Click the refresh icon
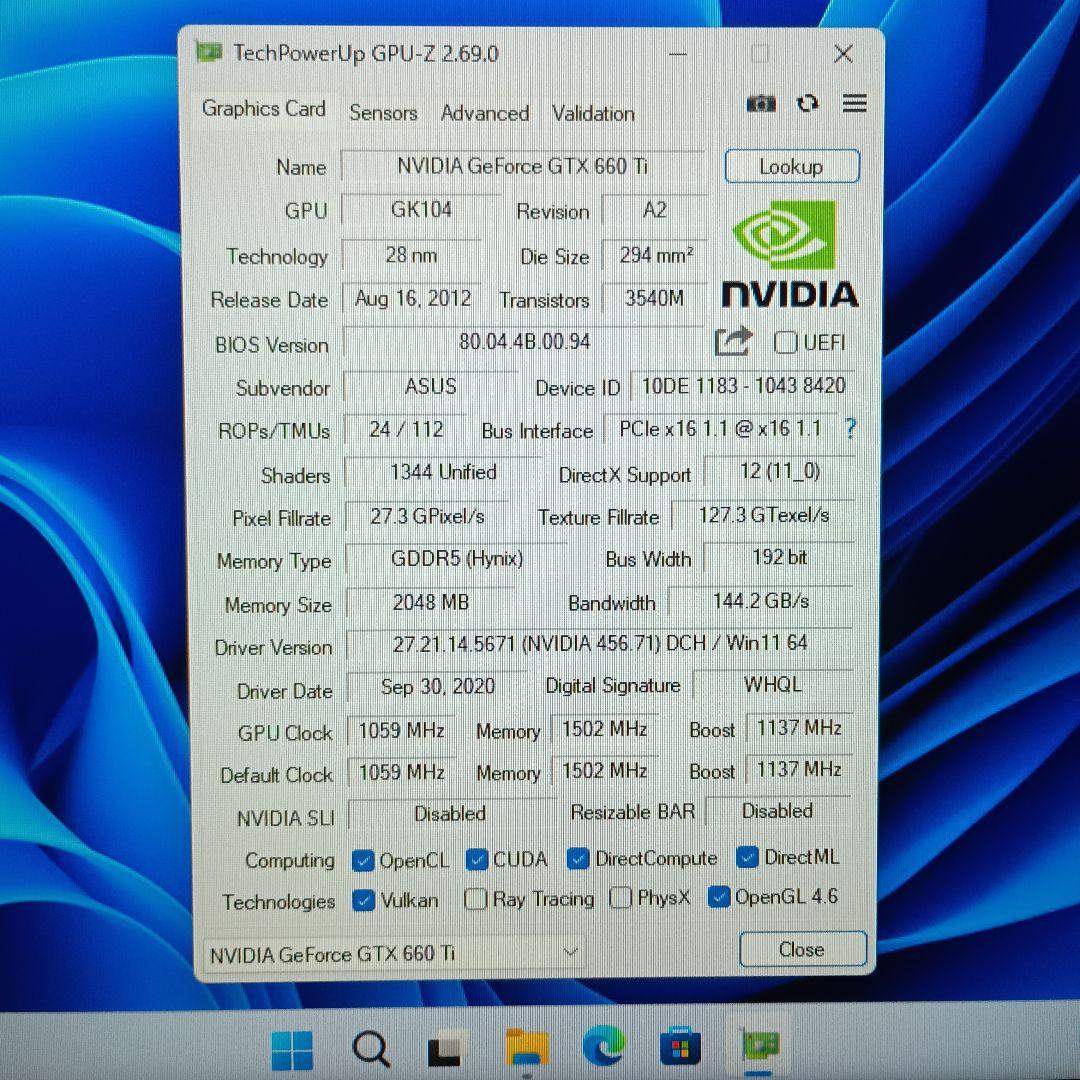Viewport: 1080px width, 1080px height. coord(807,104)
